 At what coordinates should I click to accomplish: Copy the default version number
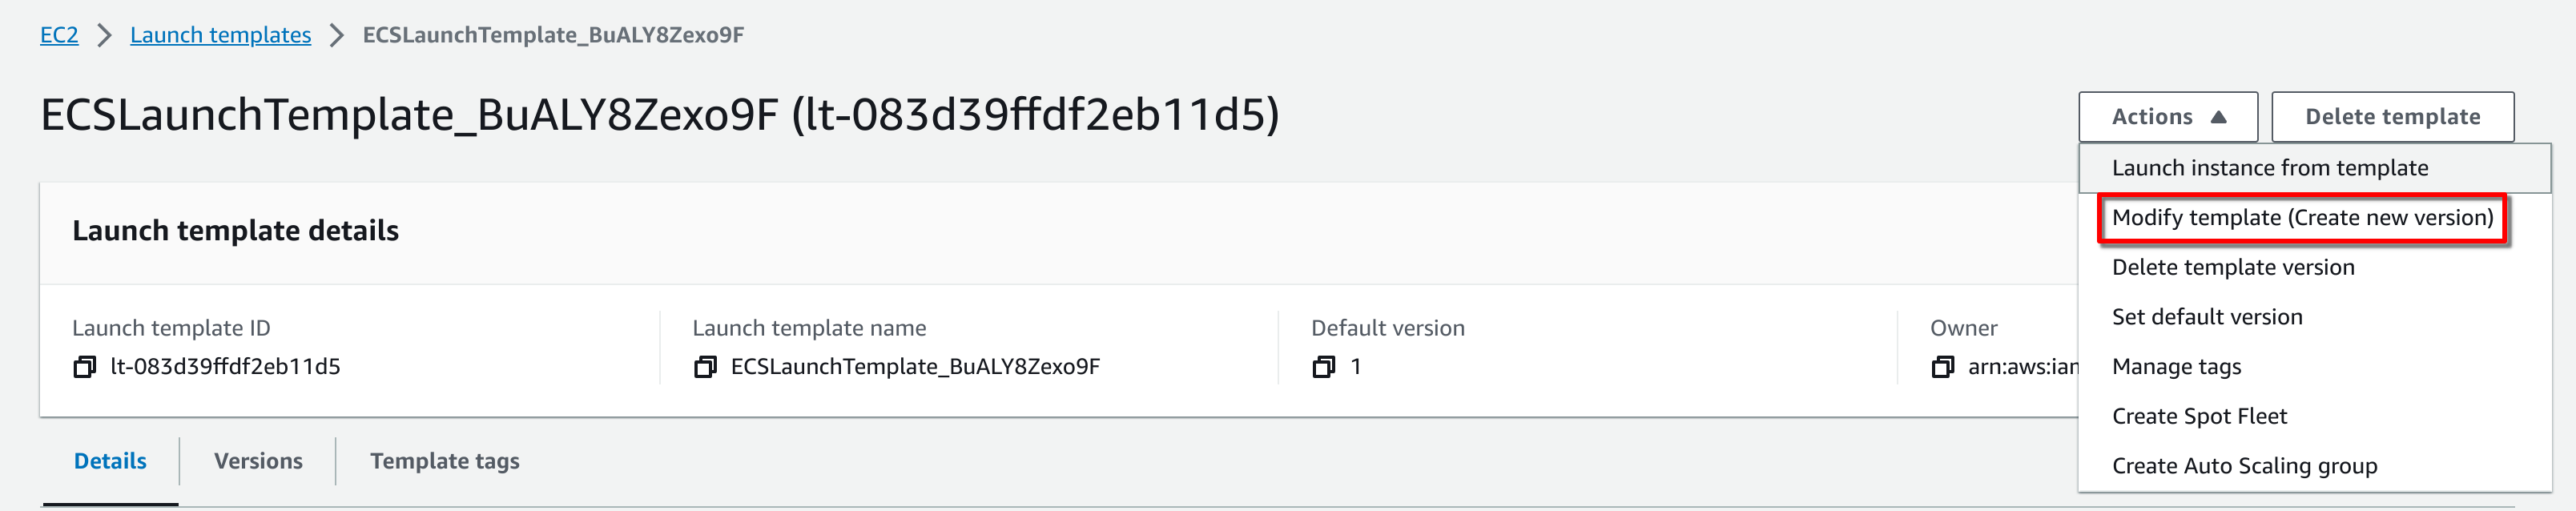point(1324,367)
